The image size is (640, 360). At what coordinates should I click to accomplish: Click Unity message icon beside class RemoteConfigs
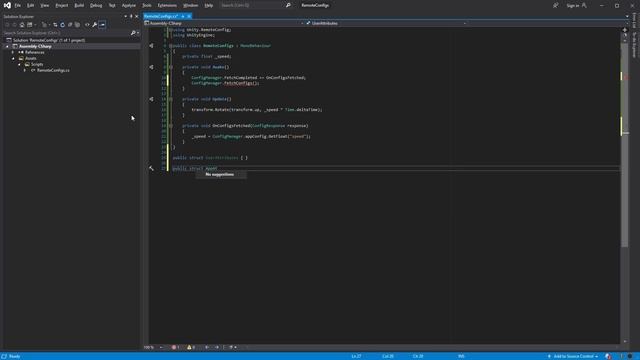tap(151, 46)
